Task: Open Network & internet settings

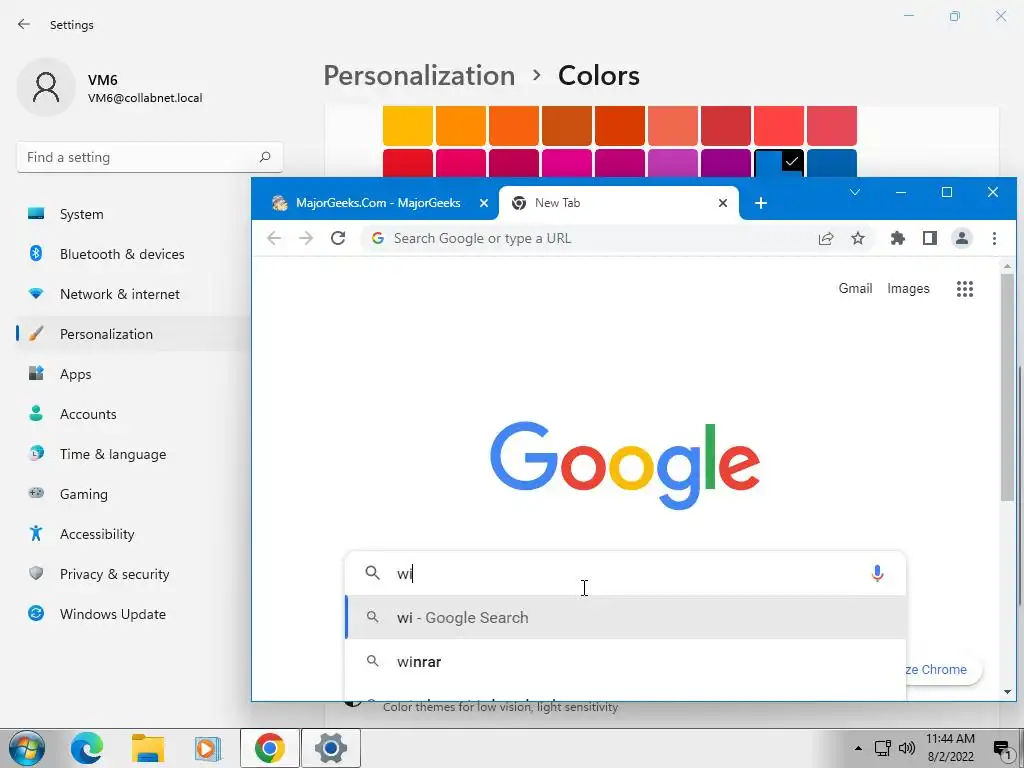Action: (133, 294)
